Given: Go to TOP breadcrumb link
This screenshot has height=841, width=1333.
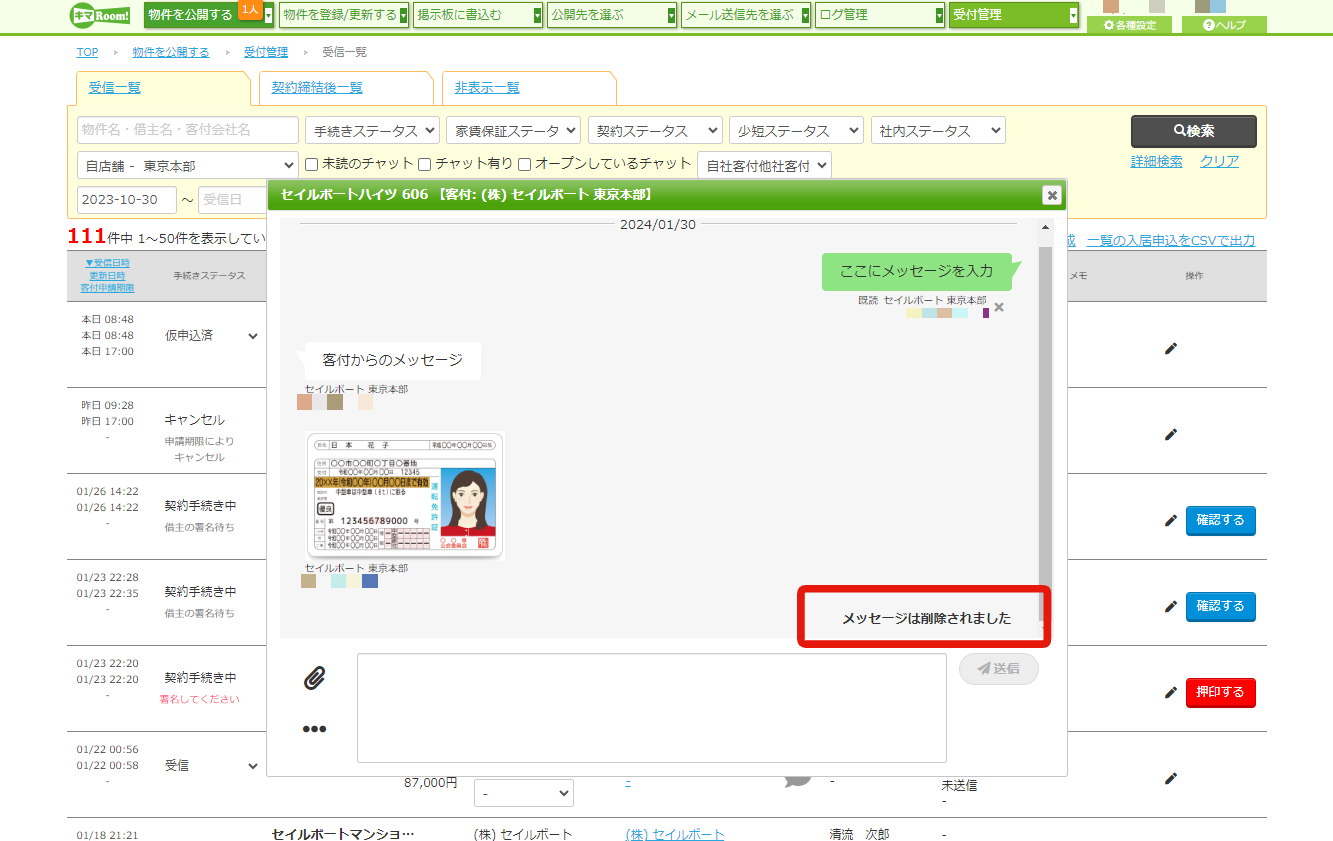Looking at the screenshot, I should pyautogui.click(x=87, y=52).
